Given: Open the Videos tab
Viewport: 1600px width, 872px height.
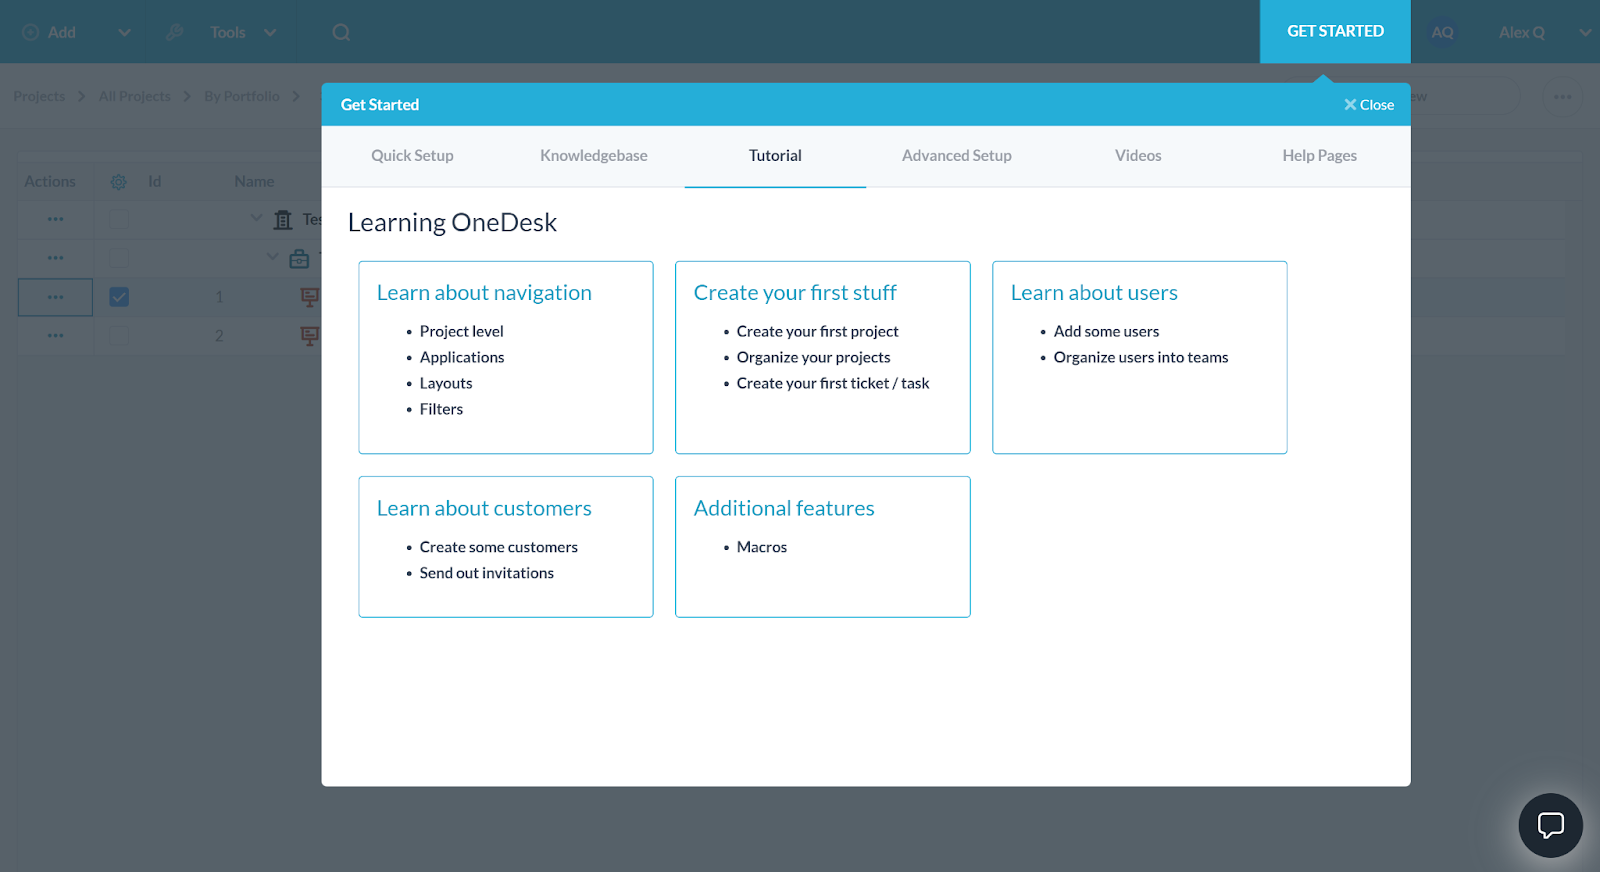Looking at the screenshot, I should tap(1138, 156).
